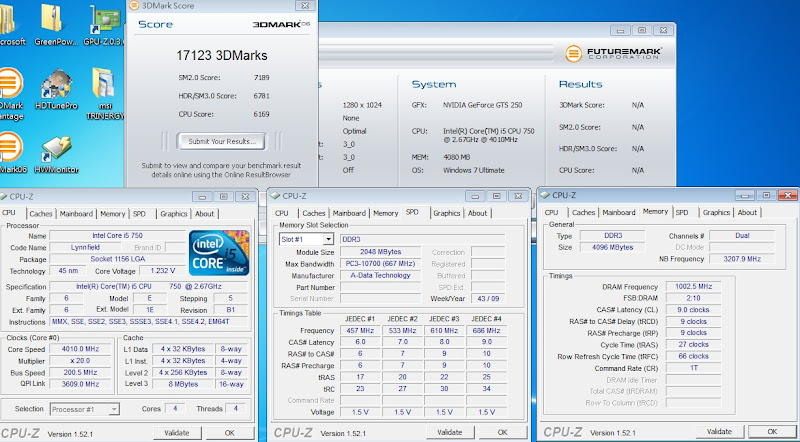Click OK in right CPU-Z window
This screenshot has height=442, width=800.
point(772,431)
